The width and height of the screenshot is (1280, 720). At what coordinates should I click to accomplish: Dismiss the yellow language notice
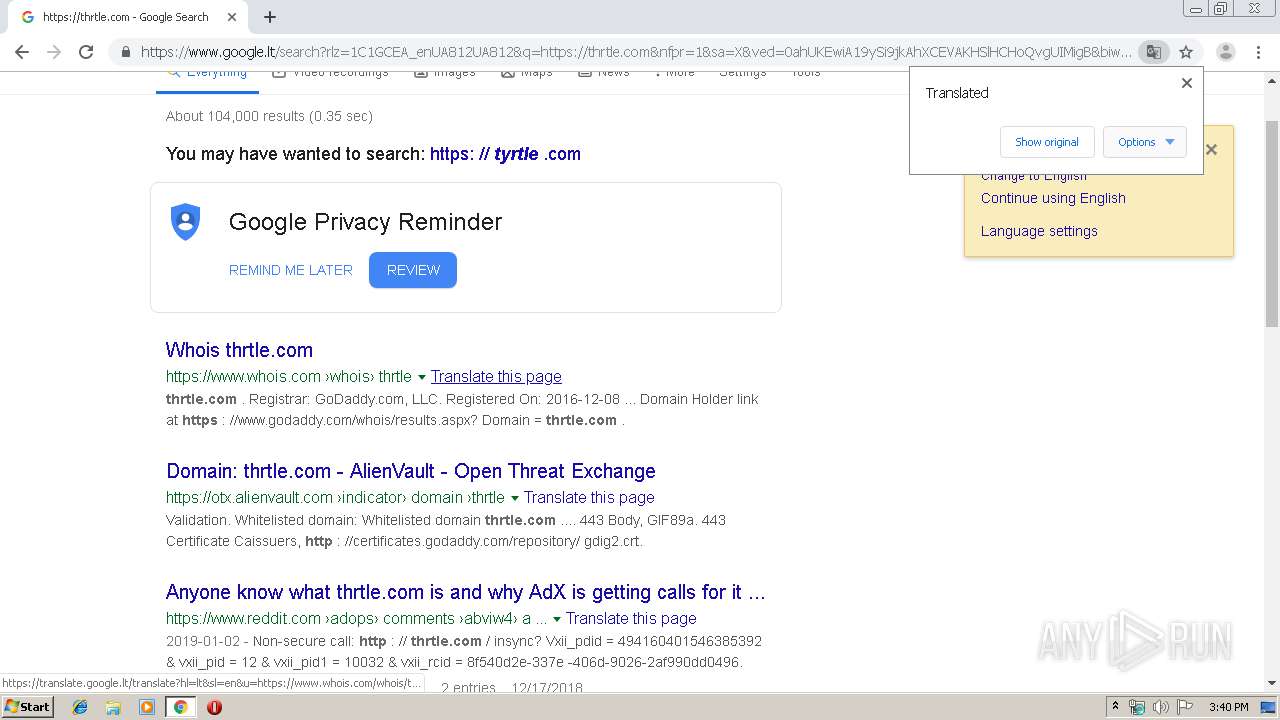1211,150
